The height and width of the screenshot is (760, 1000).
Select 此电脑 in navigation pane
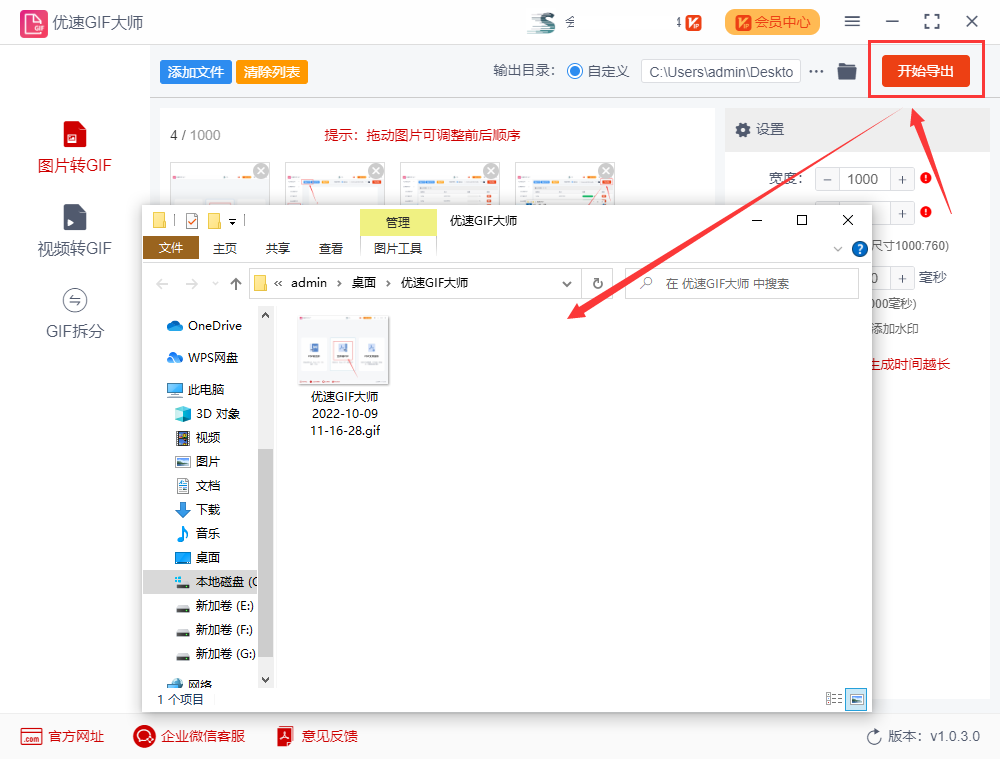195,390
